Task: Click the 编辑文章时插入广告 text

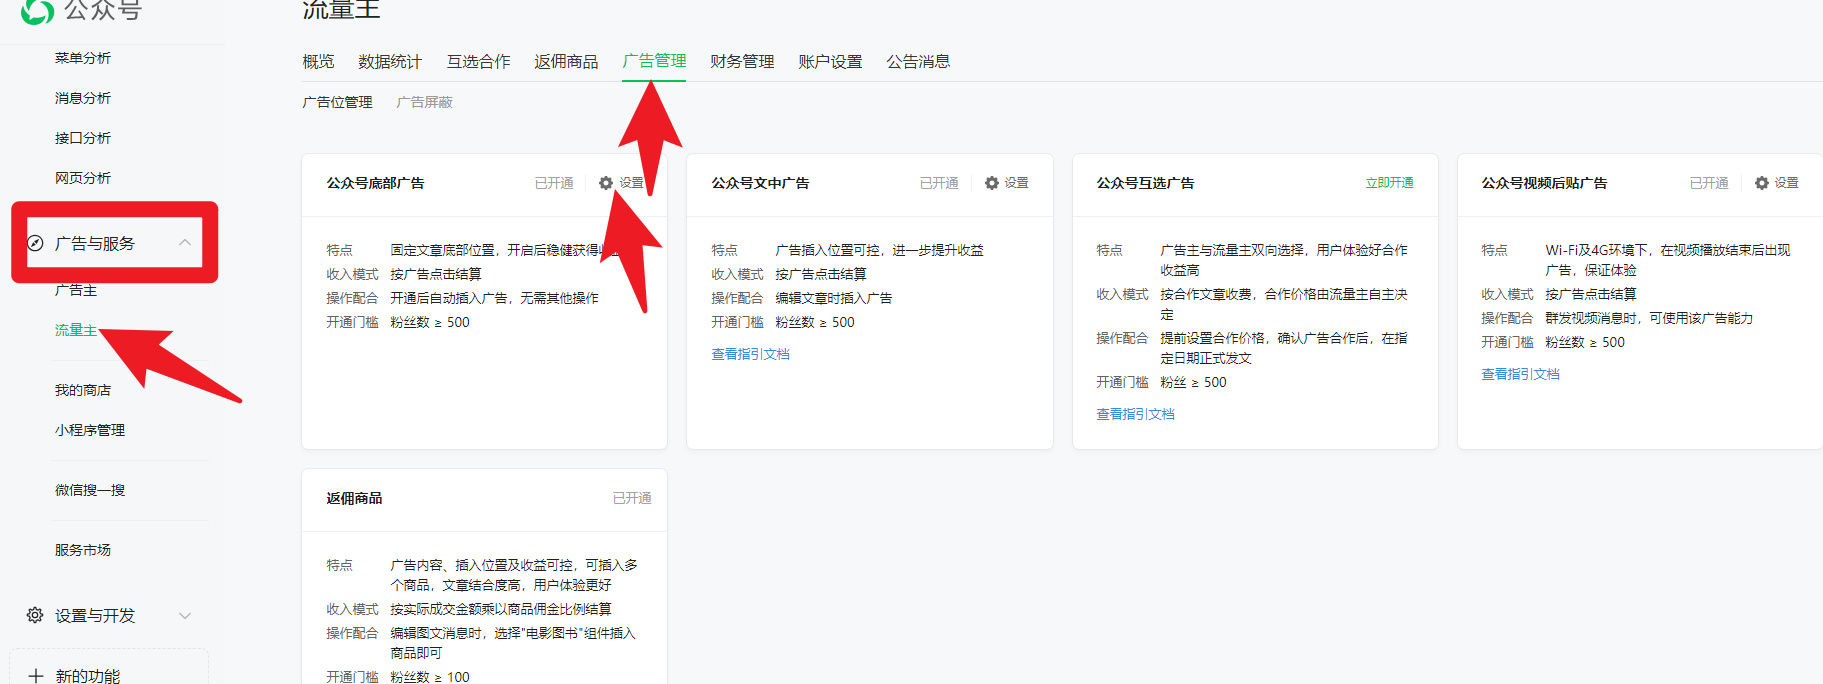Action: coord(834,298)
